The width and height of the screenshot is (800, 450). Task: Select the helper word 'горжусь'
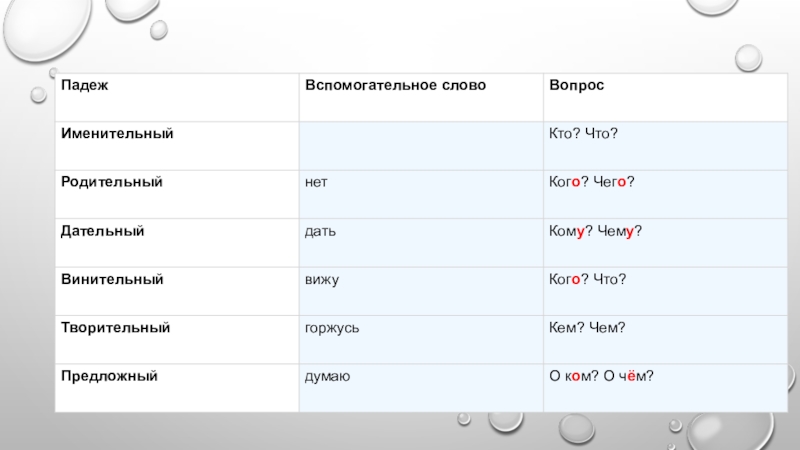tap(332, 327)
